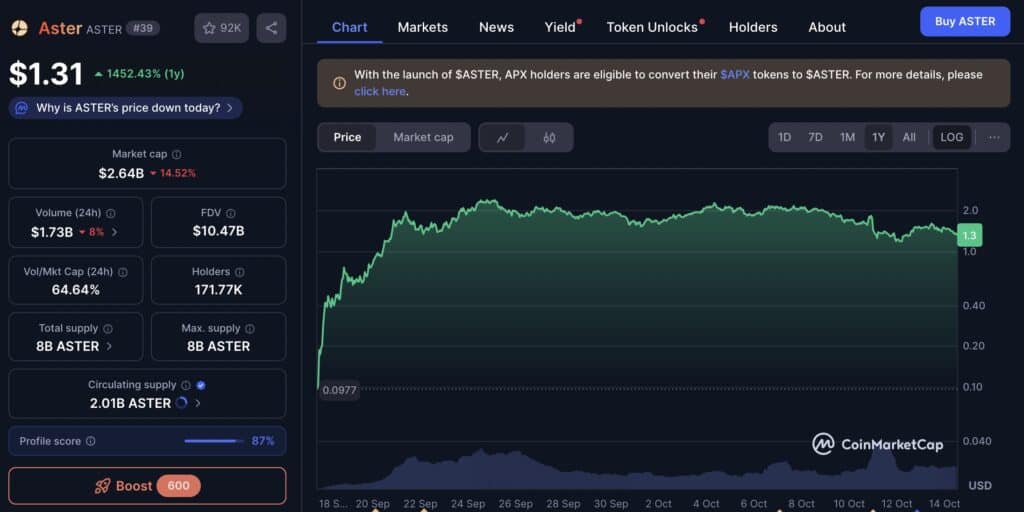Viewport: 1024px width, 512px height.
Task: Switch to line chart view icon
Action: pyautogui.click(x=502, y=138)
